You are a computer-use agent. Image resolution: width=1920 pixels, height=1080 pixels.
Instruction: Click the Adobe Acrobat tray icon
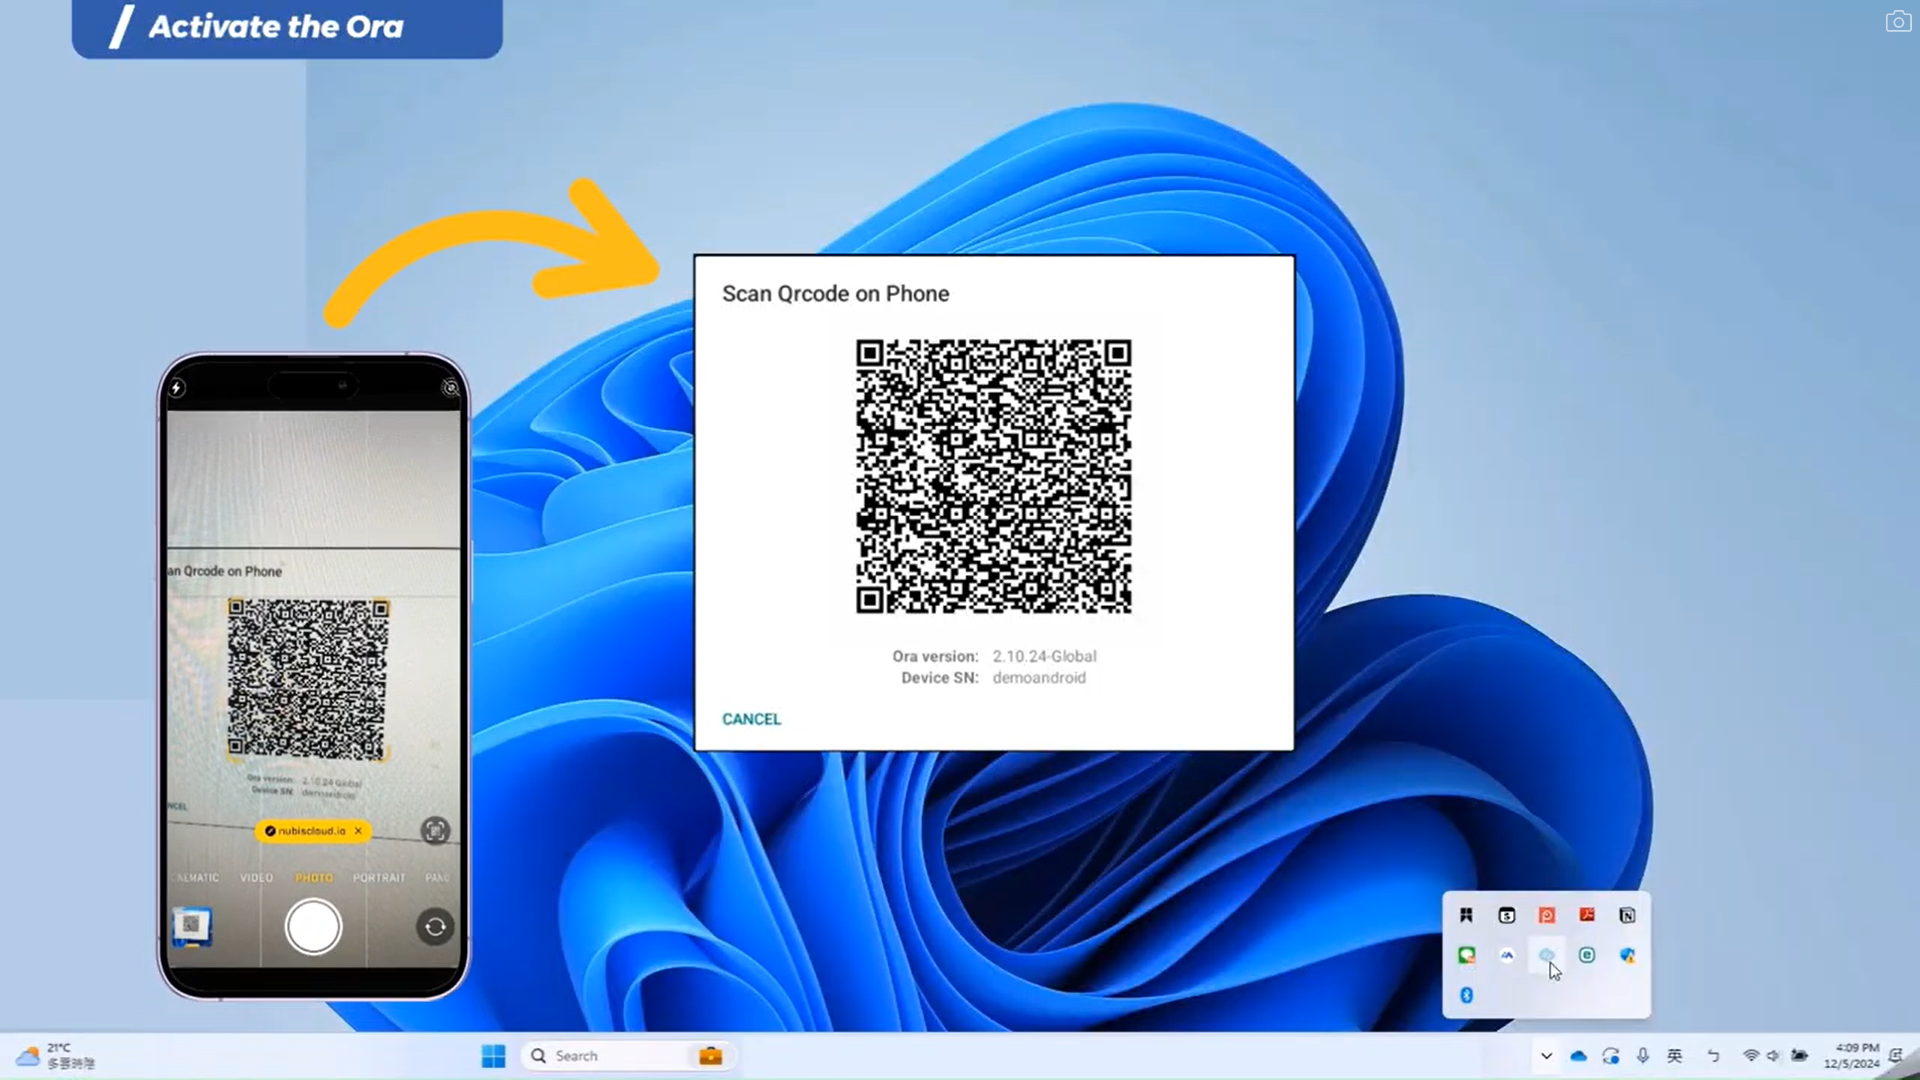pyautogui.click(x=1587, y=915)
